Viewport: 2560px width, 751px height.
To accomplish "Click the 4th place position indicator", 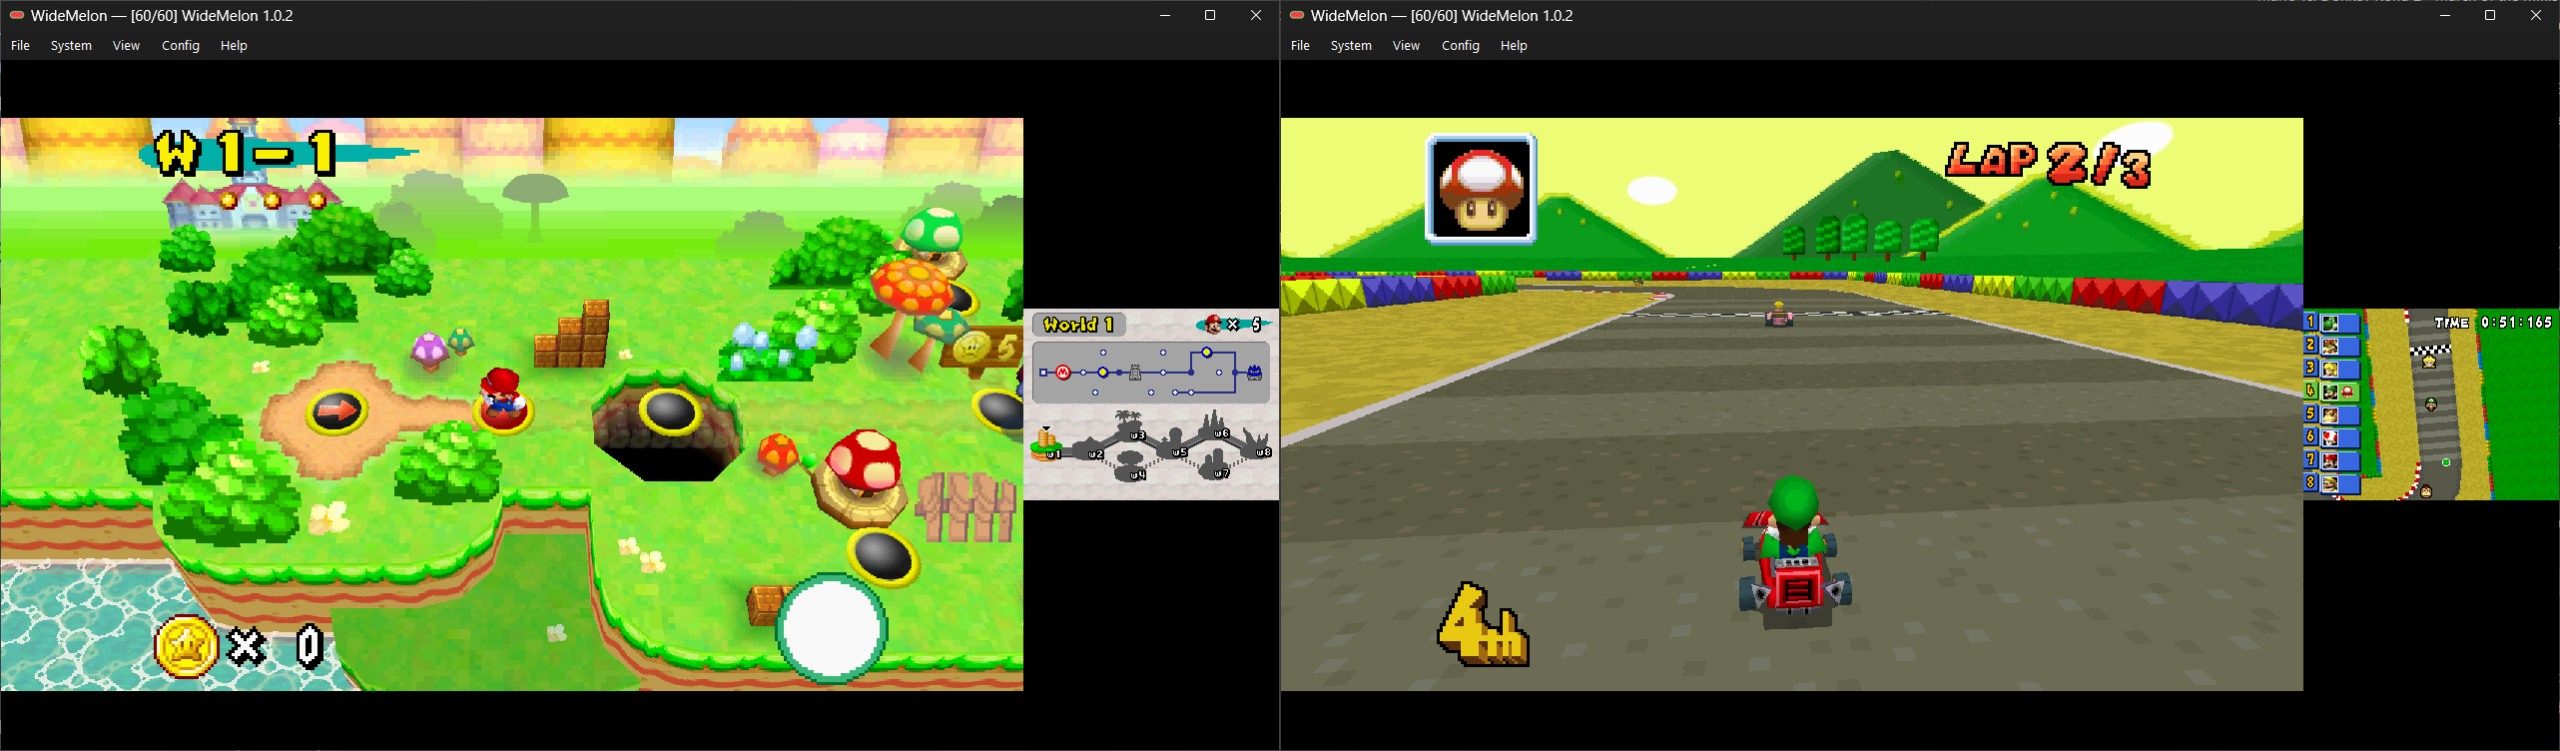I will (x=1483, y=624).
